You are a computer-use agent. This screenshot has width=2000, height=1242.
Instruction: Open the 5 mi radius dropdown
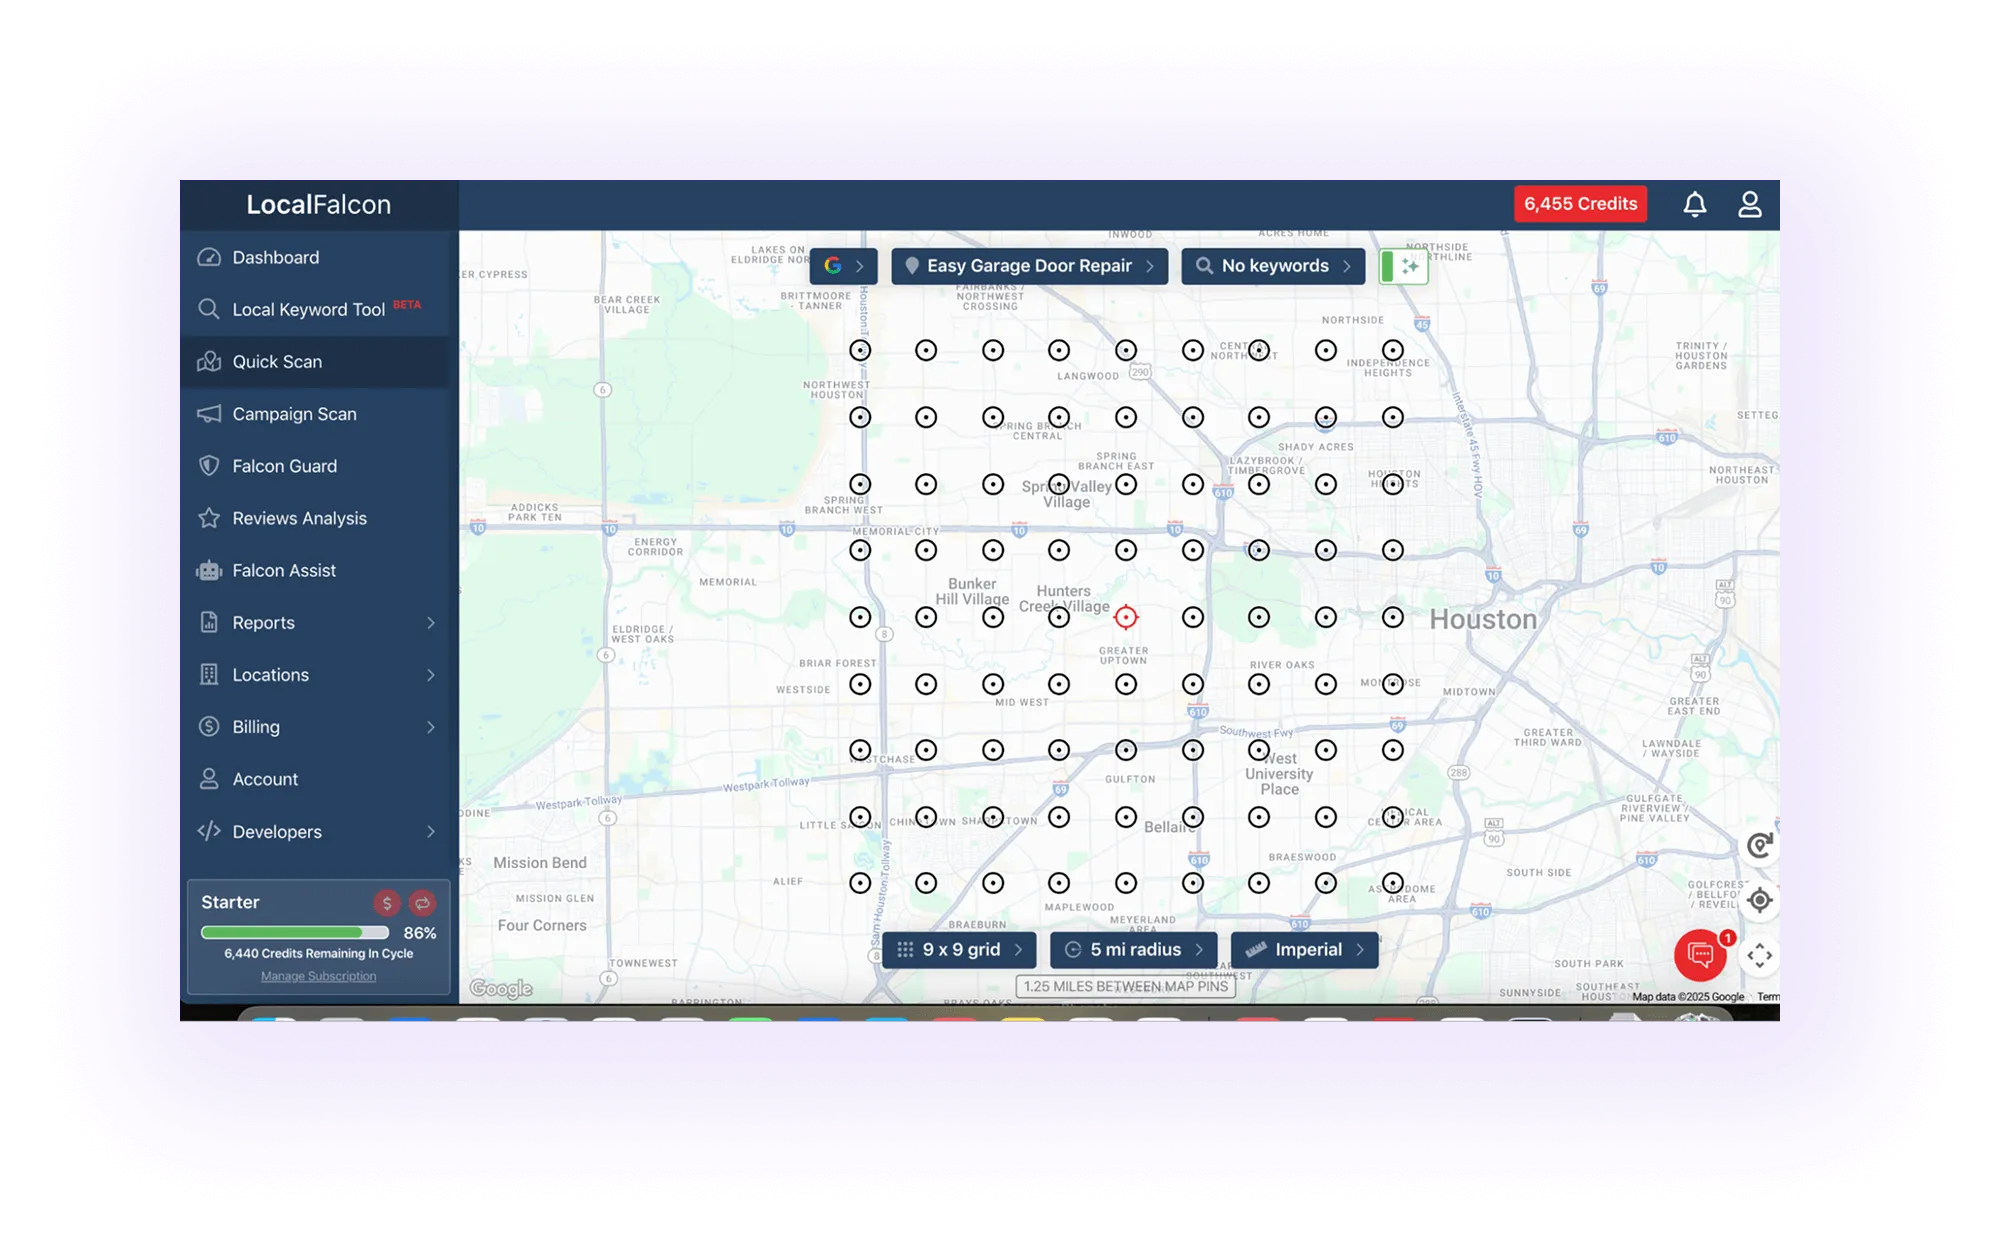tap(1134, 949)
